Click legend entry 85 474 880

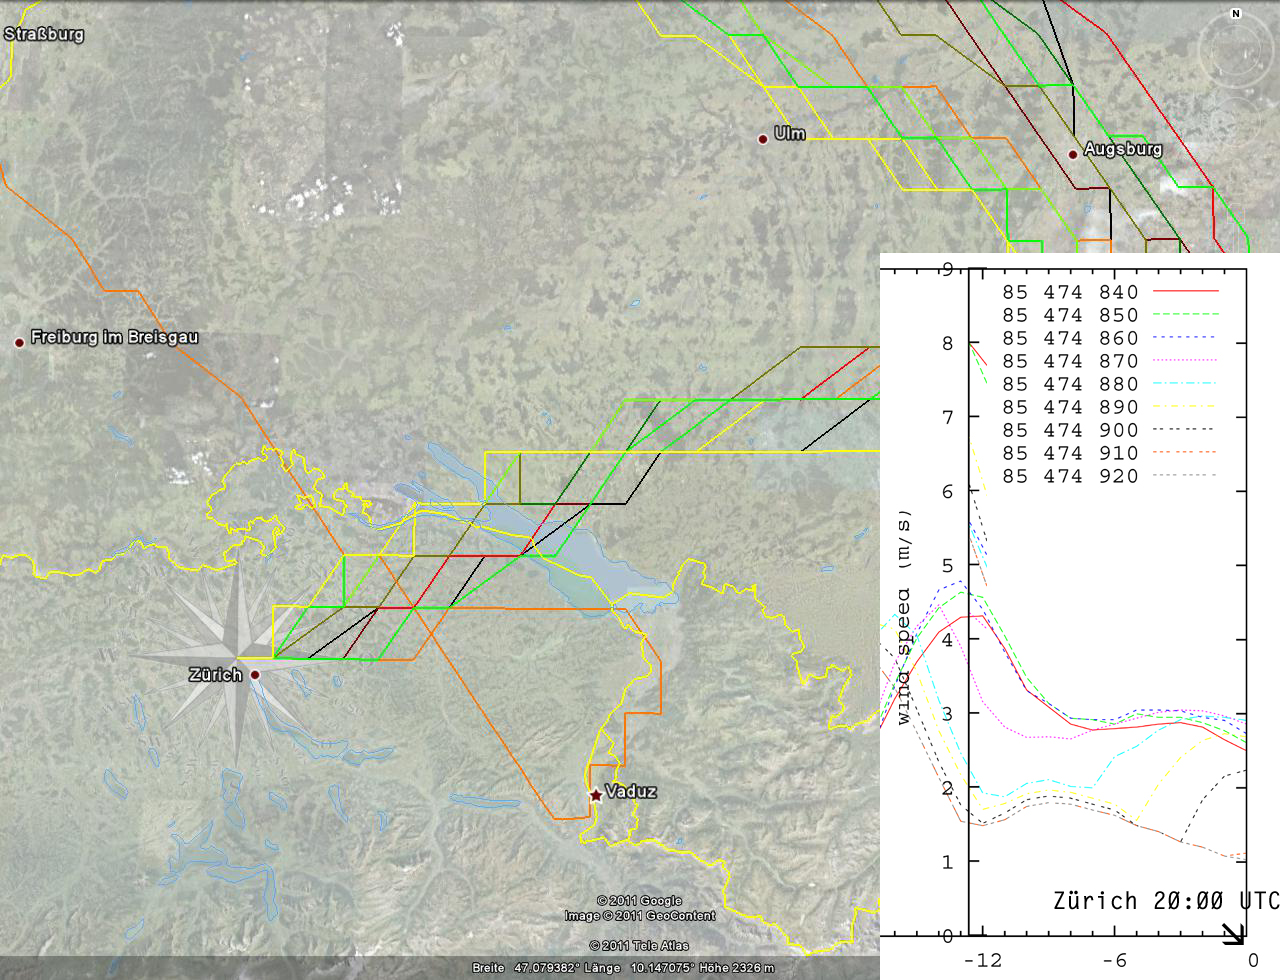coord(1110,384)
